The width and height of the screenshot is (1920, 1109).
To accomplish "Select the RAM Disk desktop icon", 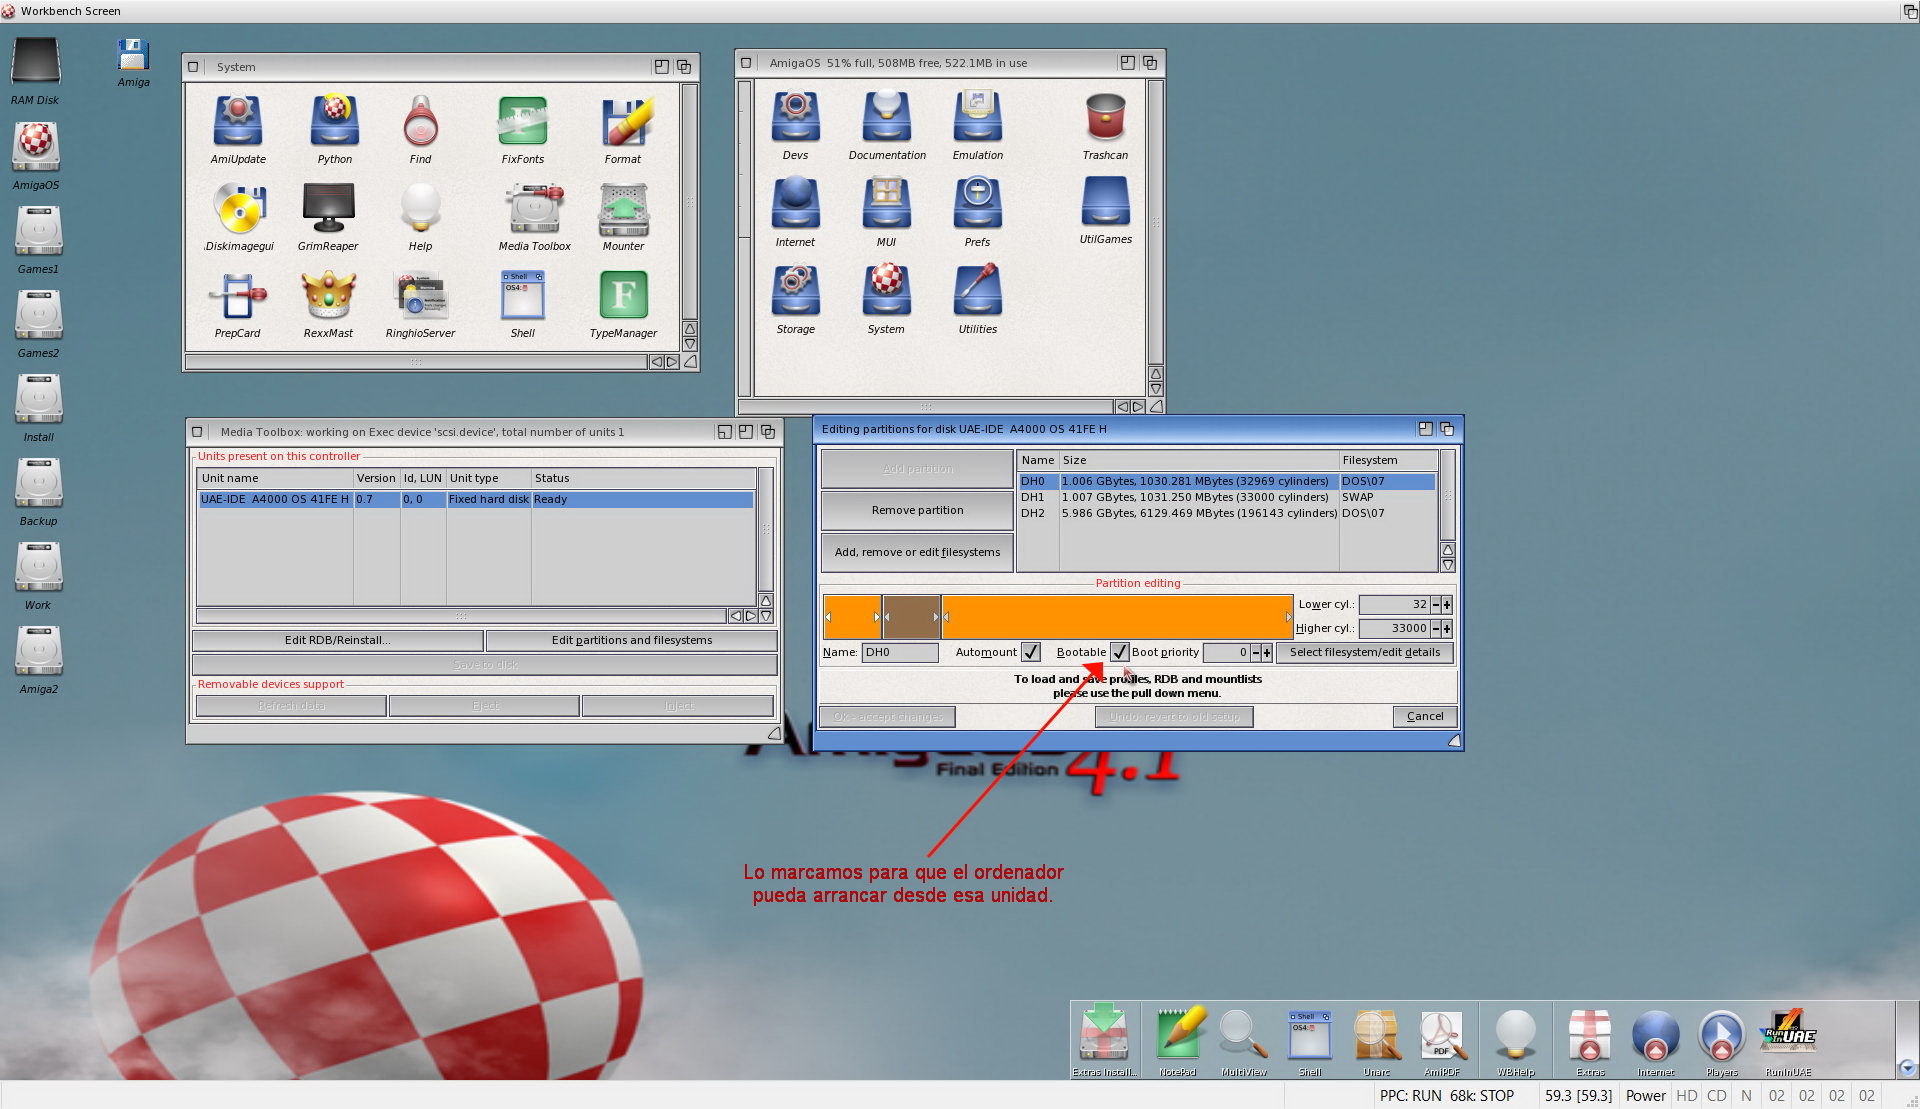I will coord(35,62).
